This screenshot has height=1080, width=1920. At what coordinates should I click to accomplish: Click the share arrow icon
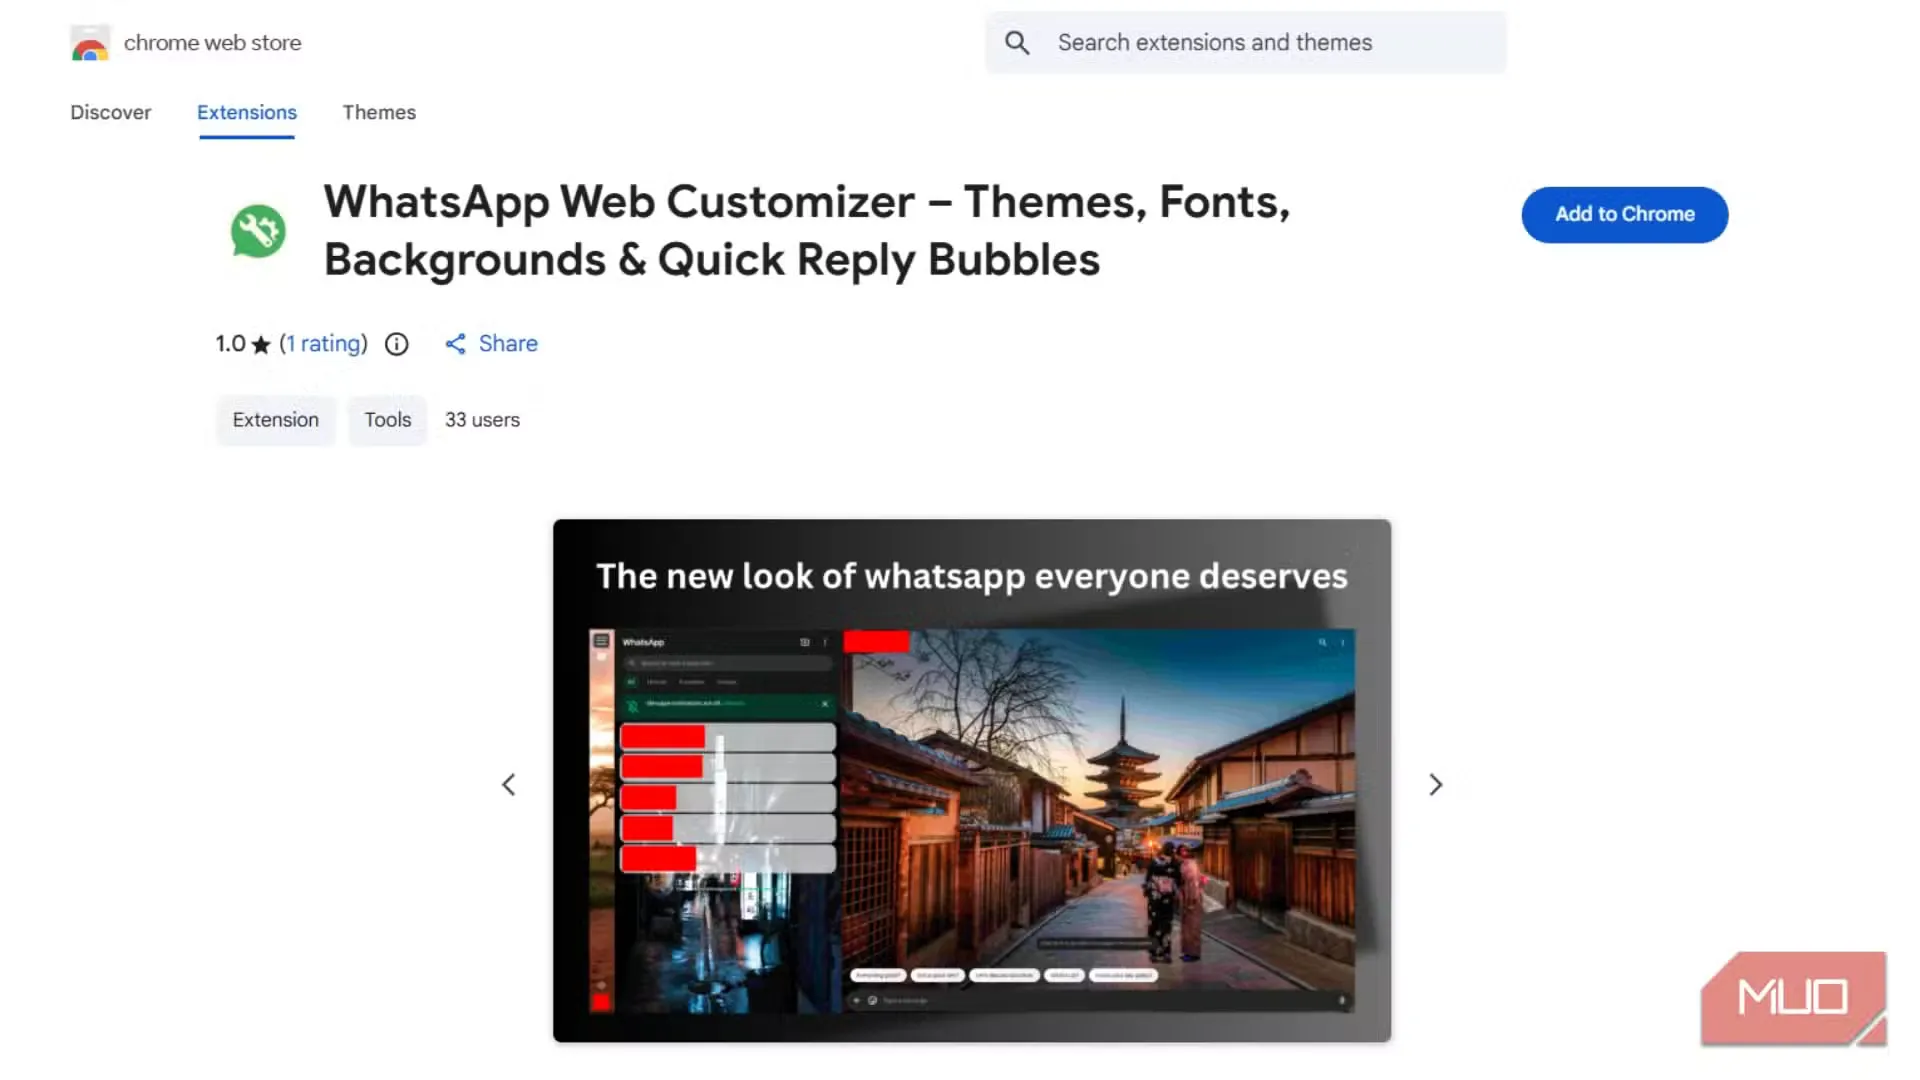456,344
